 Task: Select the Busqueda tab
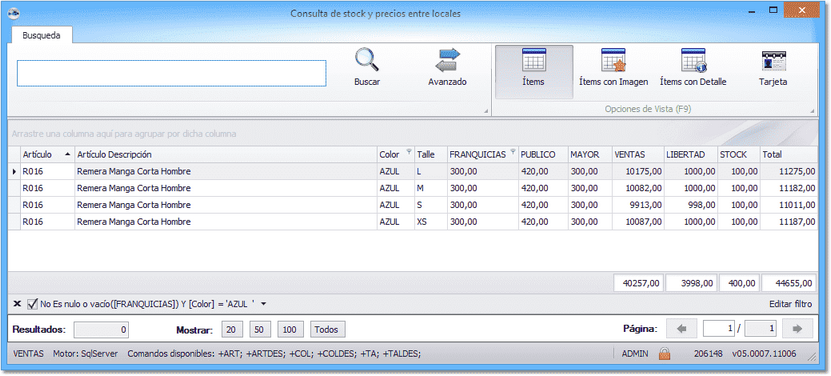pyautogui.click(x=41, y=36)
